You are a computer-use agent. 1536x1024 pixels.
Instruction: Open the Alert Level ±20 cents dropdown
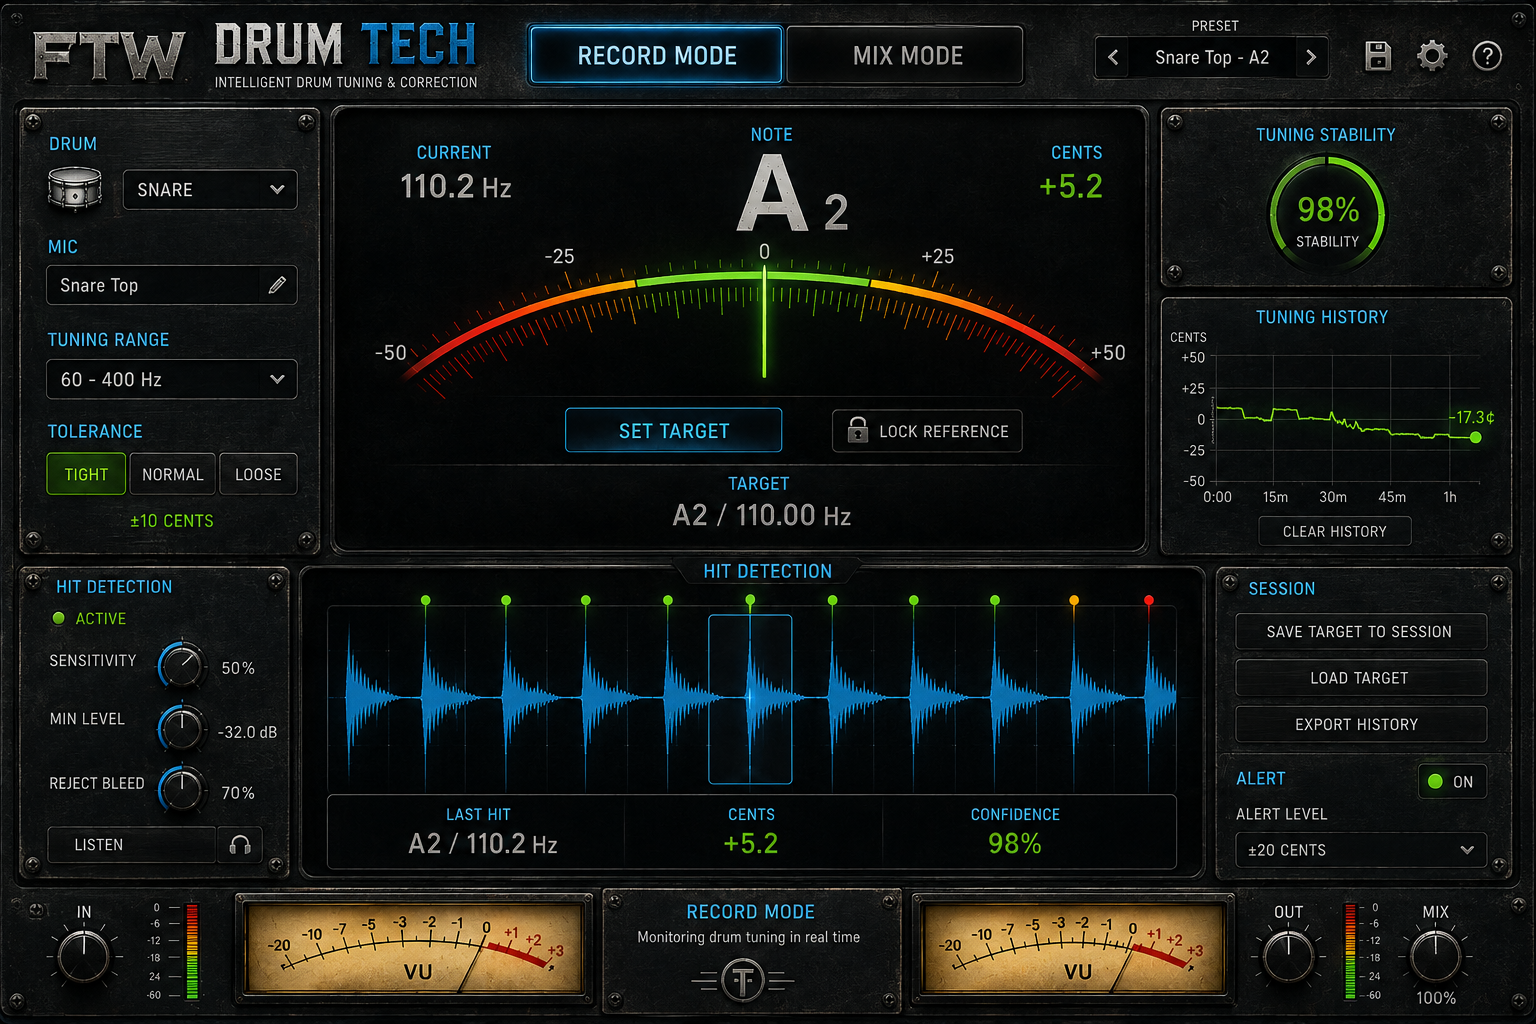1361,850
